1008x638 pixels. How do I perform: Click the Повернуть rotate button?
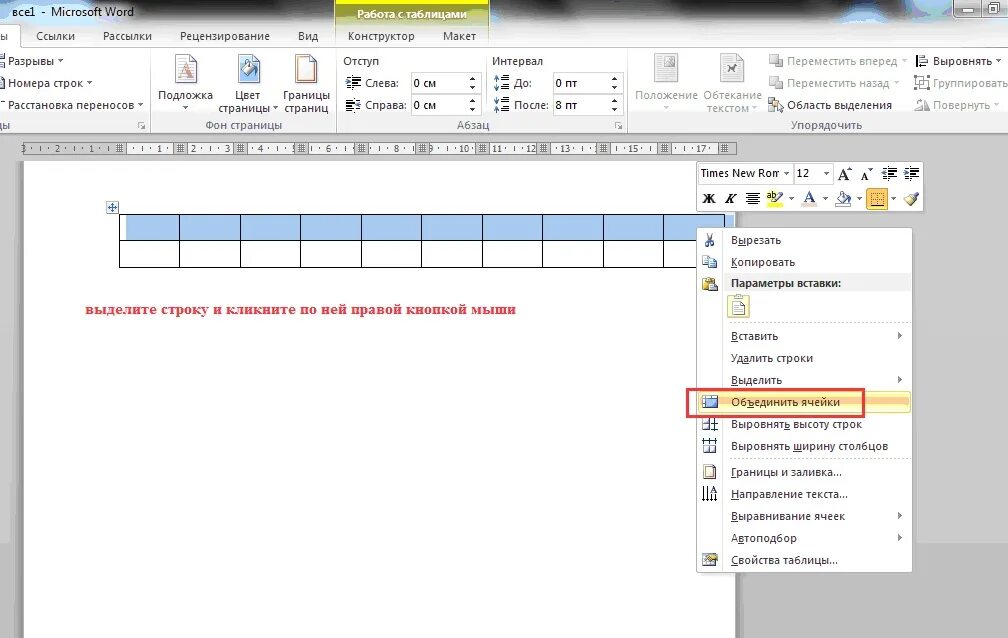[957, 105]
